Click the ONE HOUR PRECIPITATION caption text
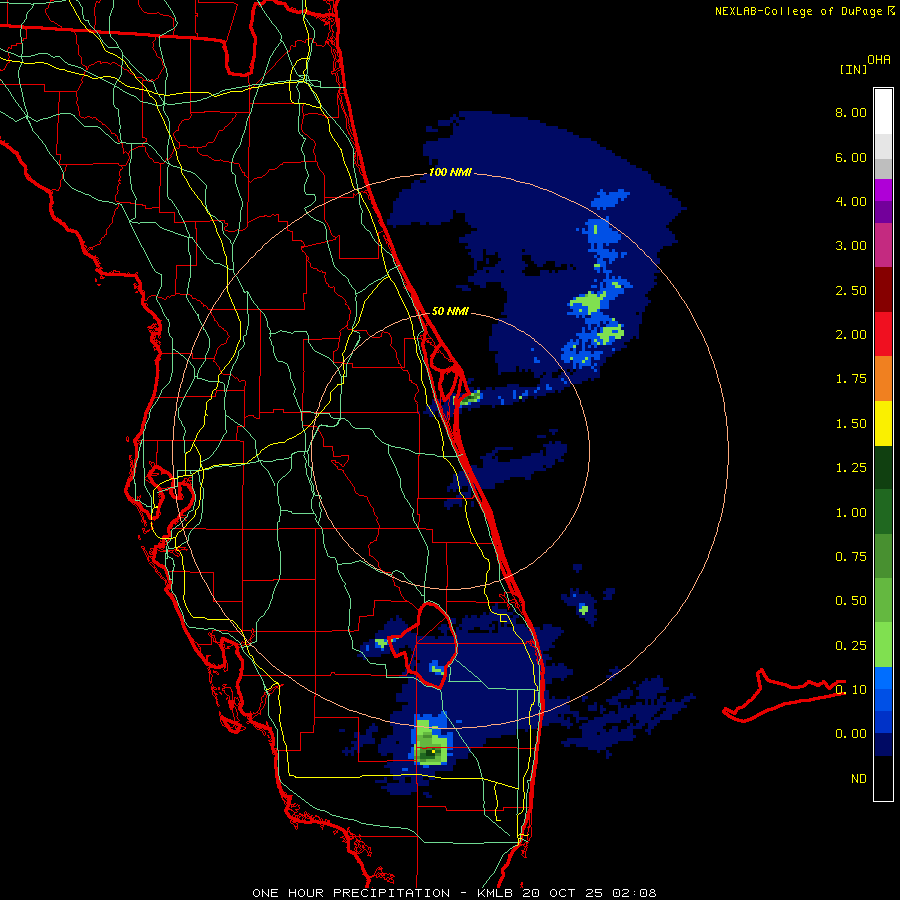The width and height of the screenshot is (900, 900). [351, 893]
